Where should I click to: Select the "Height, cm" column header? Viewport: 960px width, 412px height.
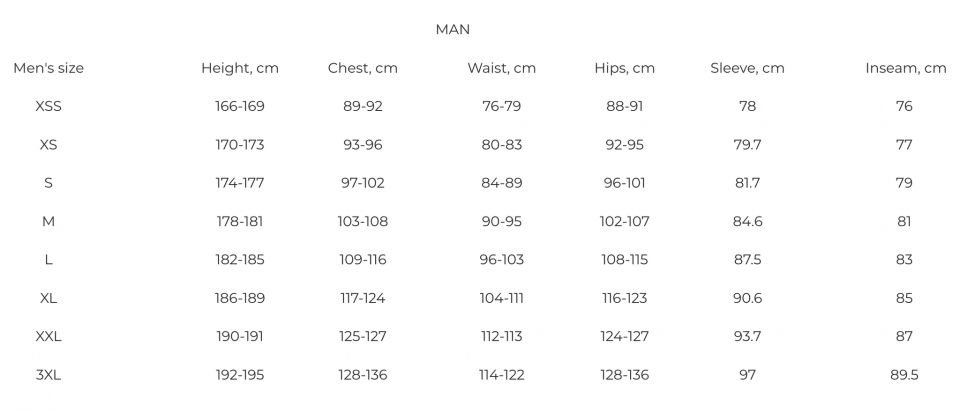tap(240, 68)
